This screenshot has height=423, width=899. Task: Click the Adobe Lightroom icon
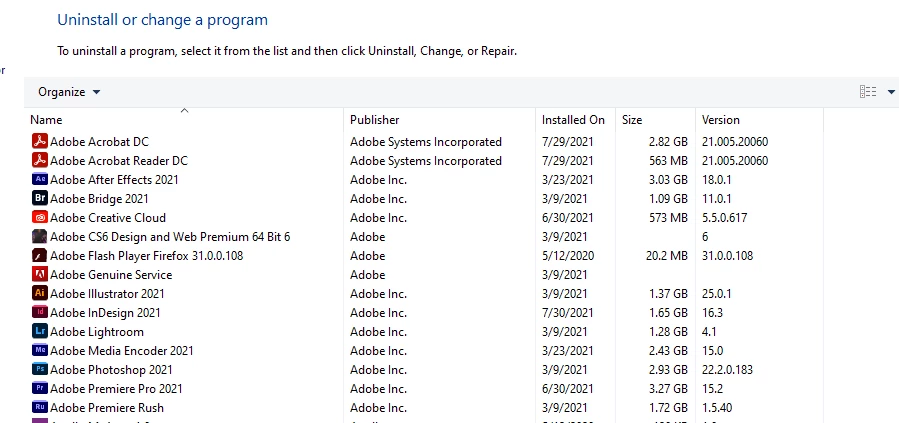pyautogui.click(x=40, y=332)
